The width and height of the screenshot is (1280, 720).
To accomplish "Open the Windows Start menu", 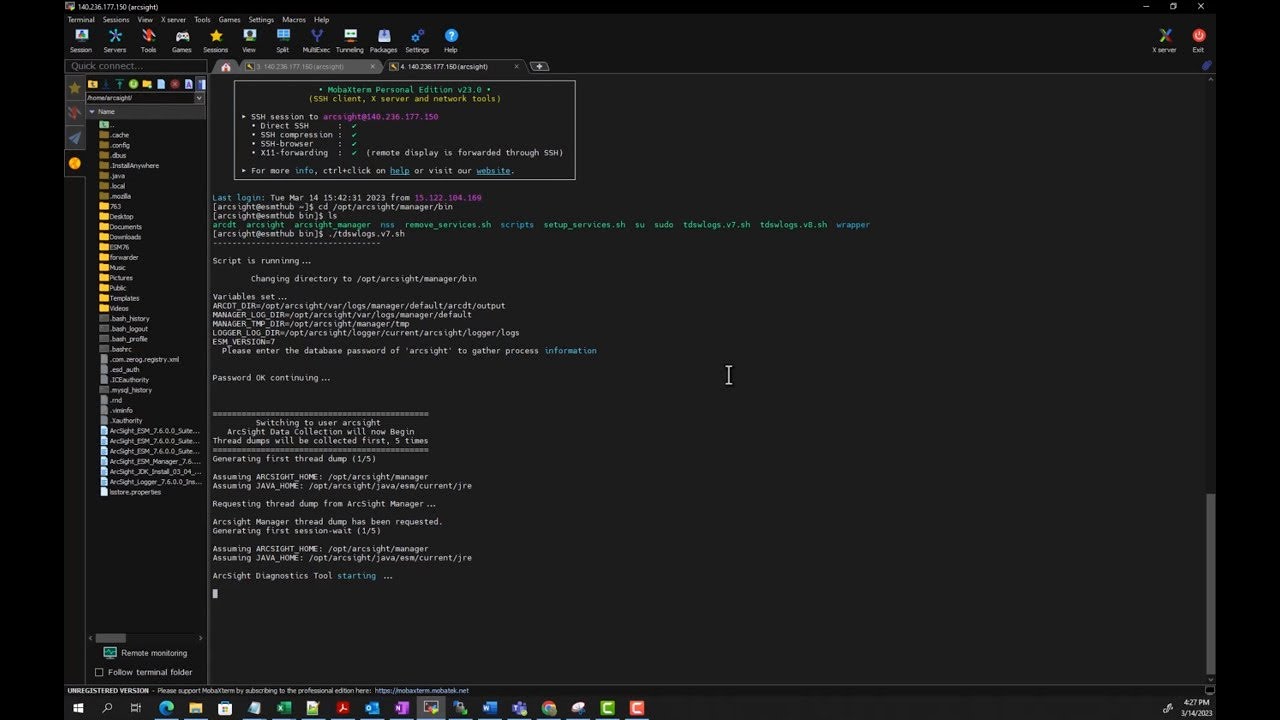I will pos(78,708).
